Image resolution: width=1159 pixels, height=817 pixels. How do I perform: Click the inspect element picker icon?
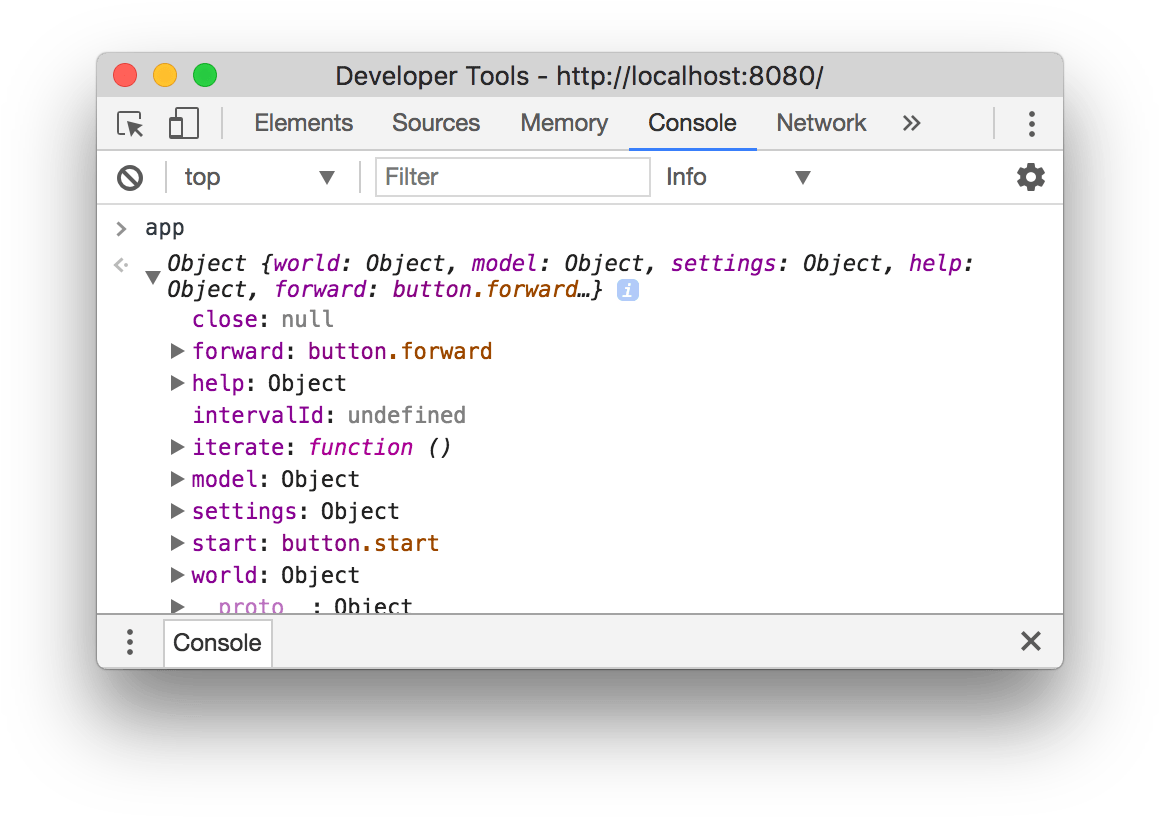coord(131,124)
